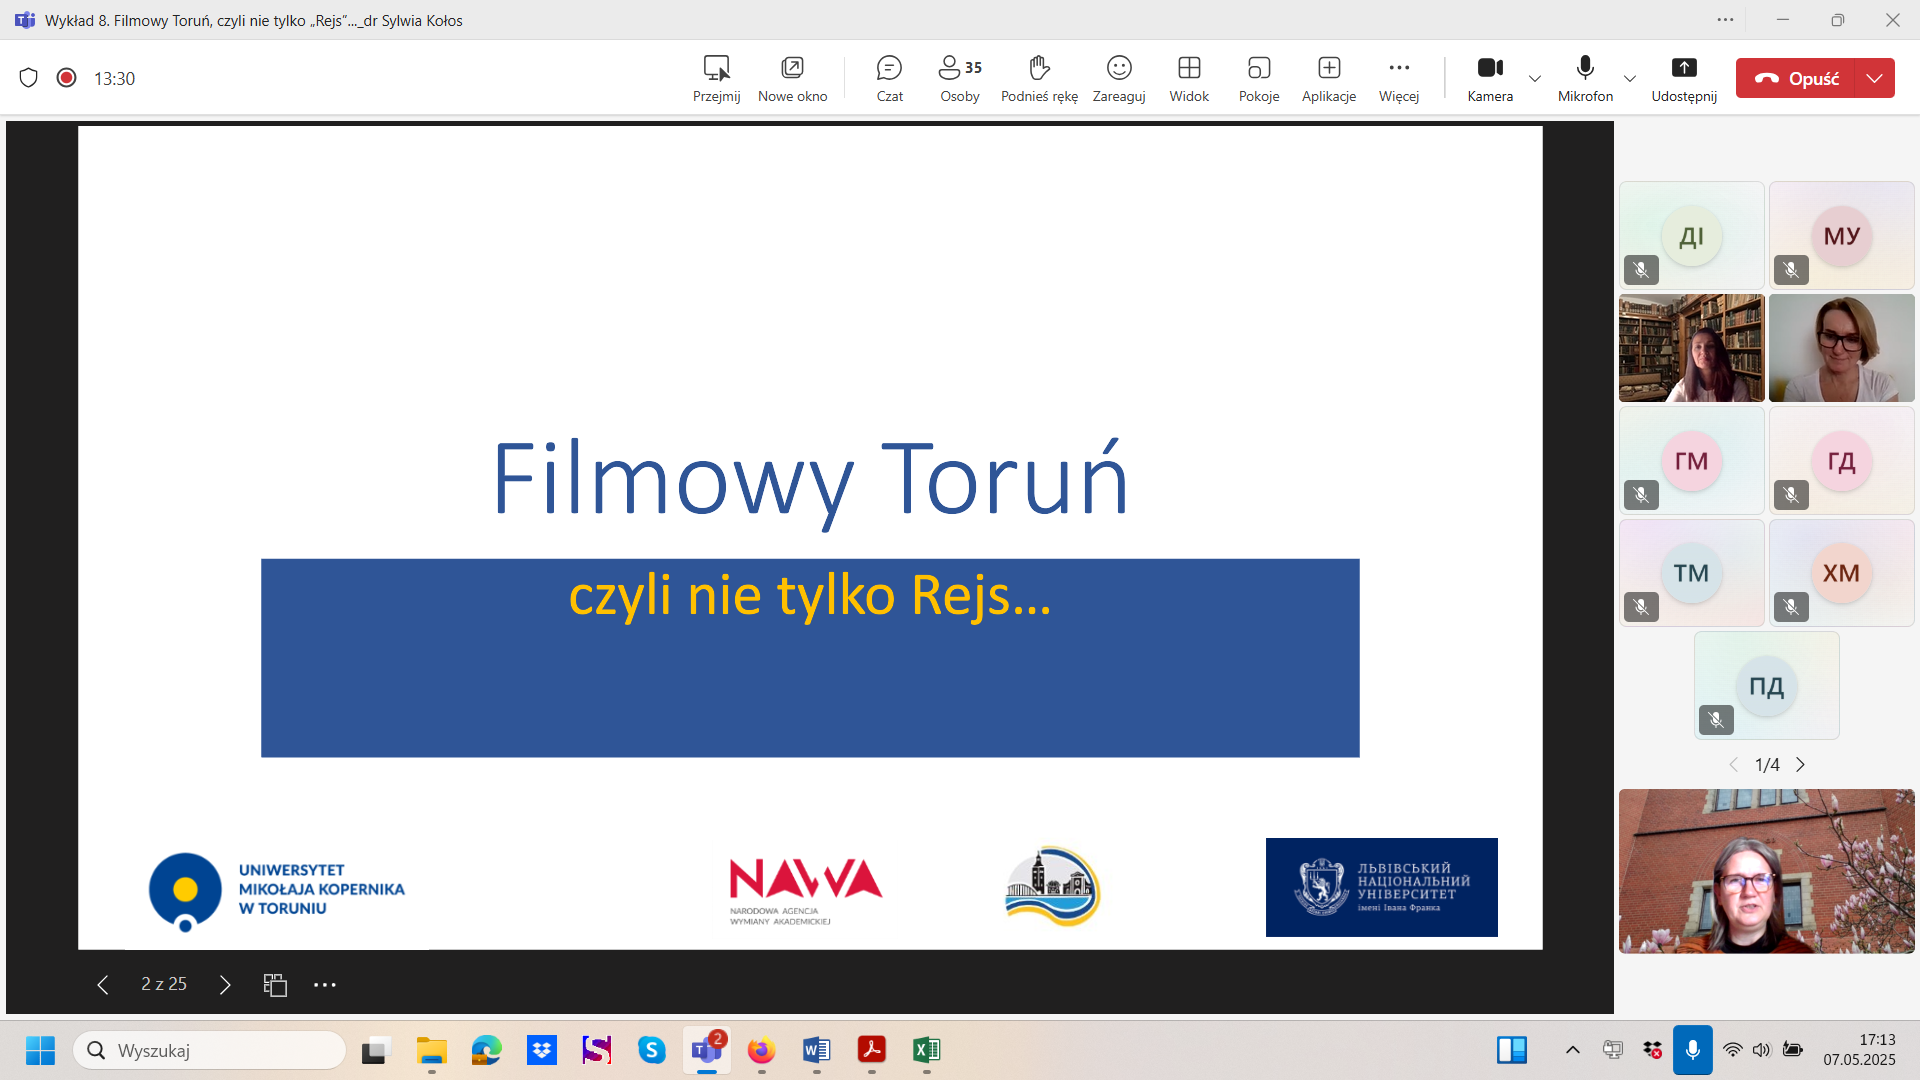Image resolution: width=1920 pixels, height=1080 pixels.
Task: Toggle the Mikrofon mute button
Action: point(1585,78)
